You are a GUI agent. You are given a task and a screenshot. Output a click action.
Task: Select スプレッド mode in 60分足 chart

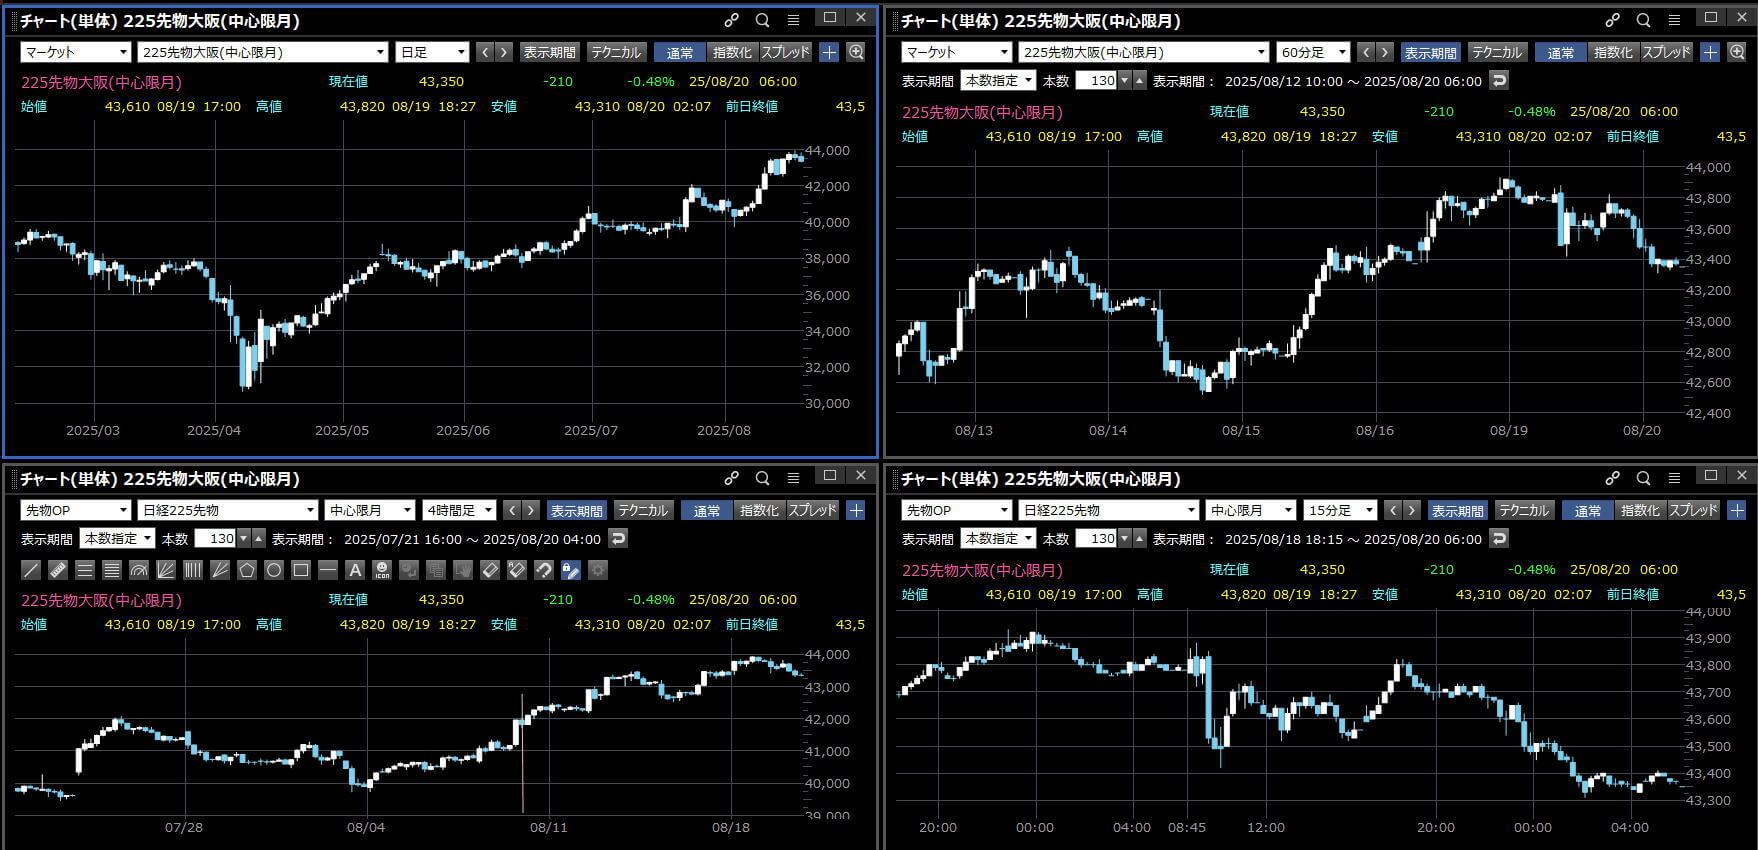coord(1666,52)
